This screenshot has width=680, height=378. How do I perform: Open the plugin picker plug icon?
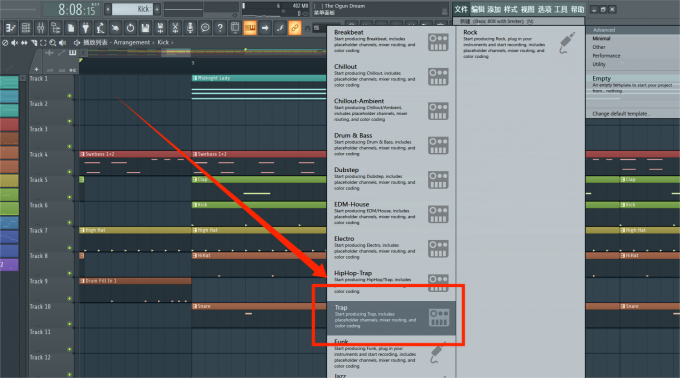85,28
